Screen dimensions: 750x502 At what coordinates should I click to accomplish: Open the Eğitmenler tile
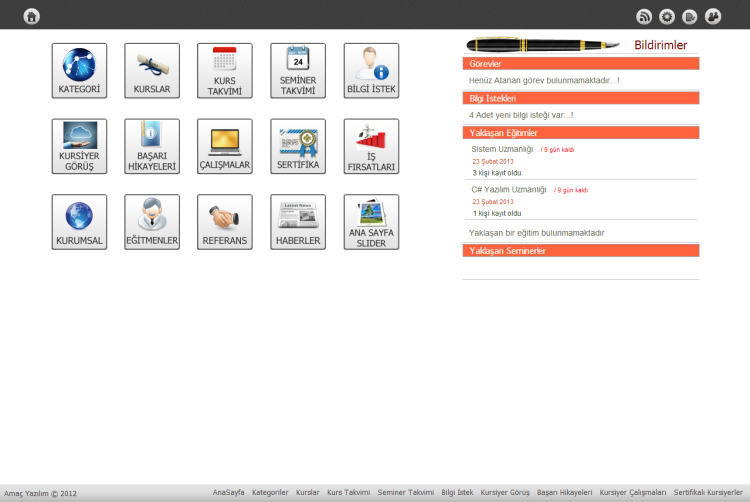pos(152,222)
